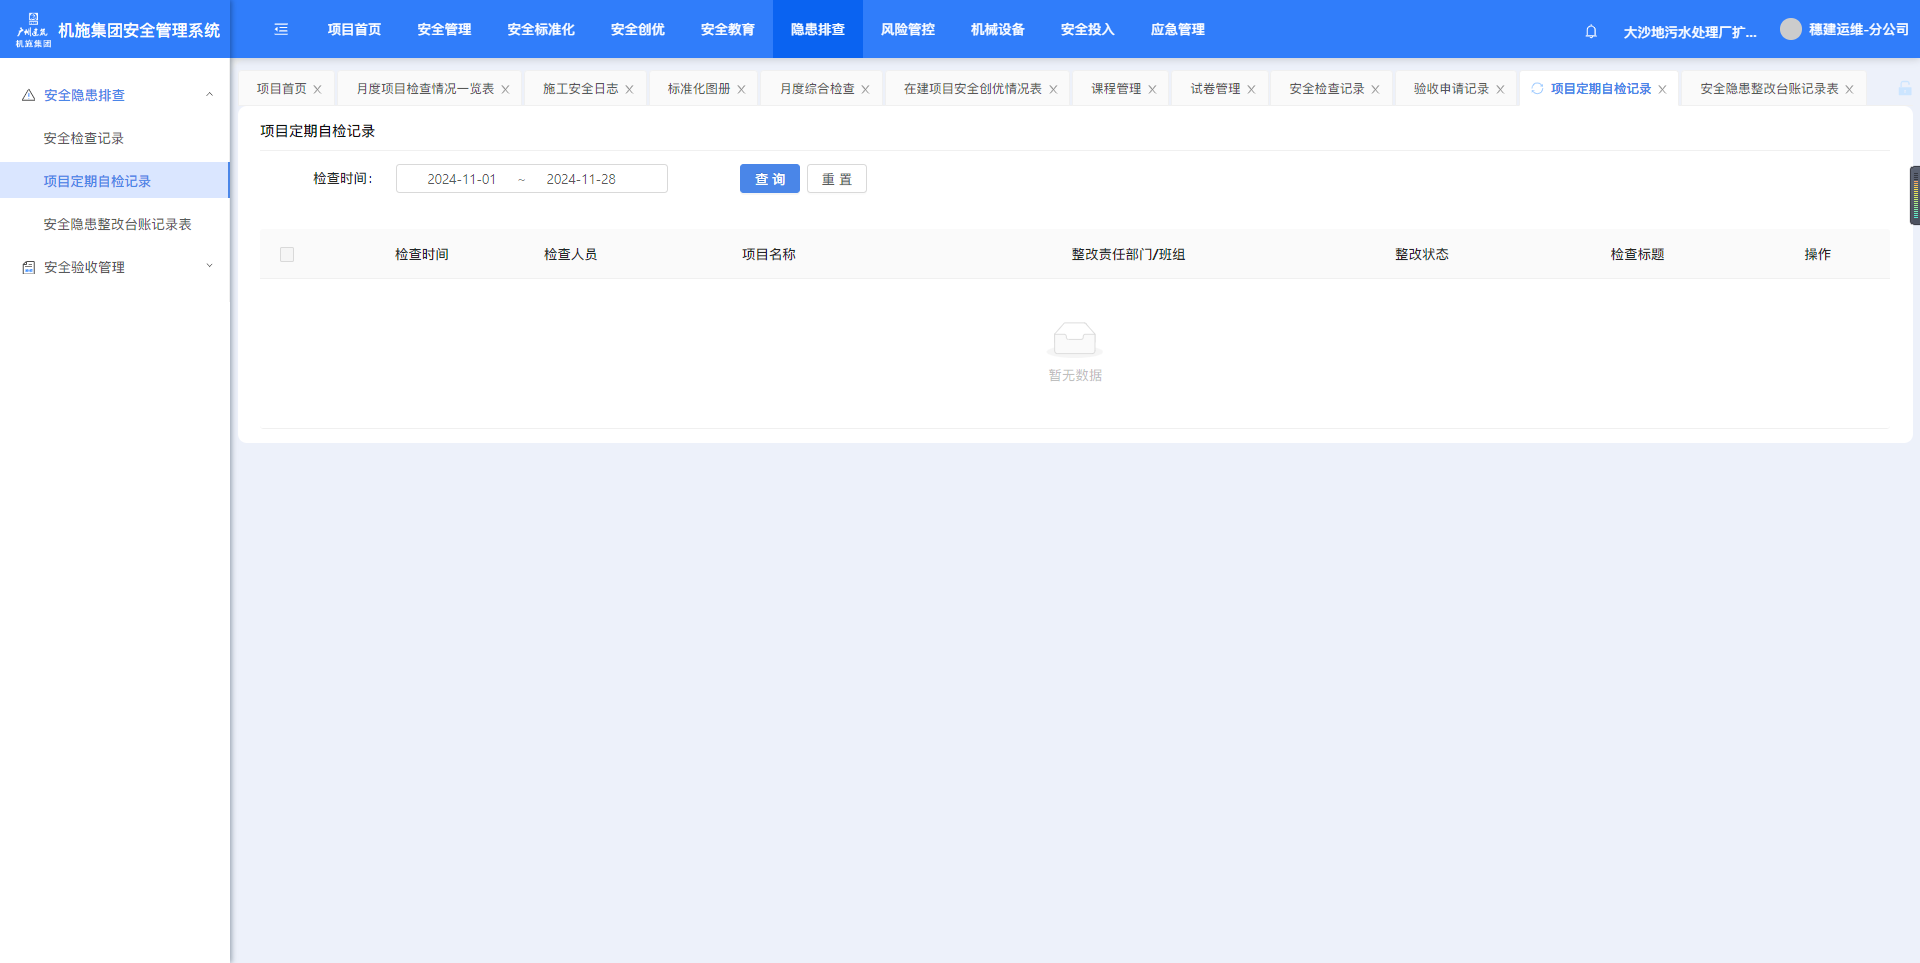Click the notification bell icon
This screenshot has height=963, width=1920.
pyautogui.click(x=1591, y=31)
